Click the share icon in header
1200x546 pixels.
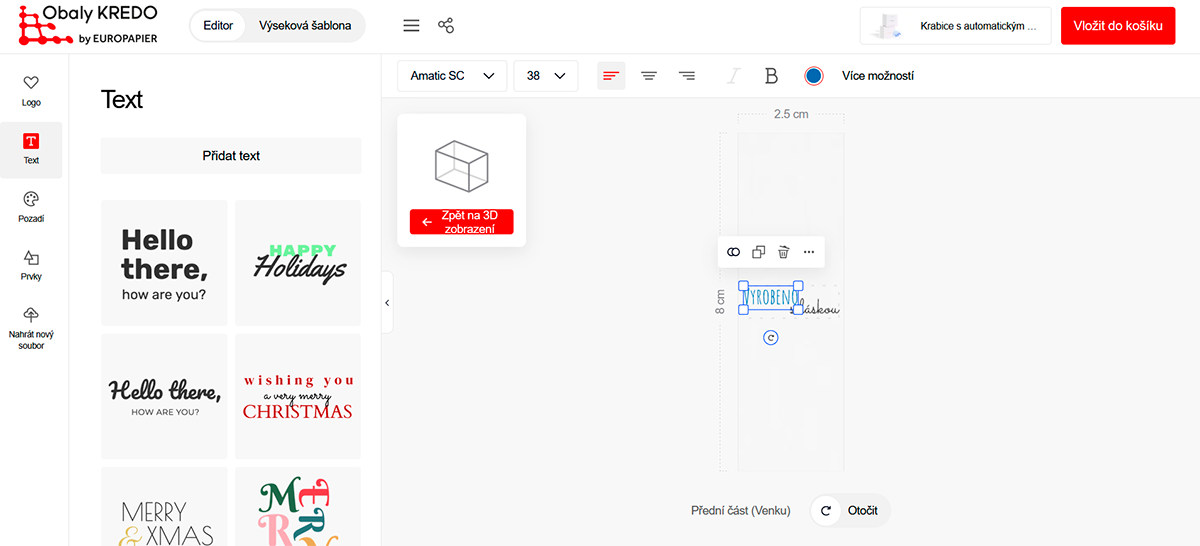(x=446, y=26)
